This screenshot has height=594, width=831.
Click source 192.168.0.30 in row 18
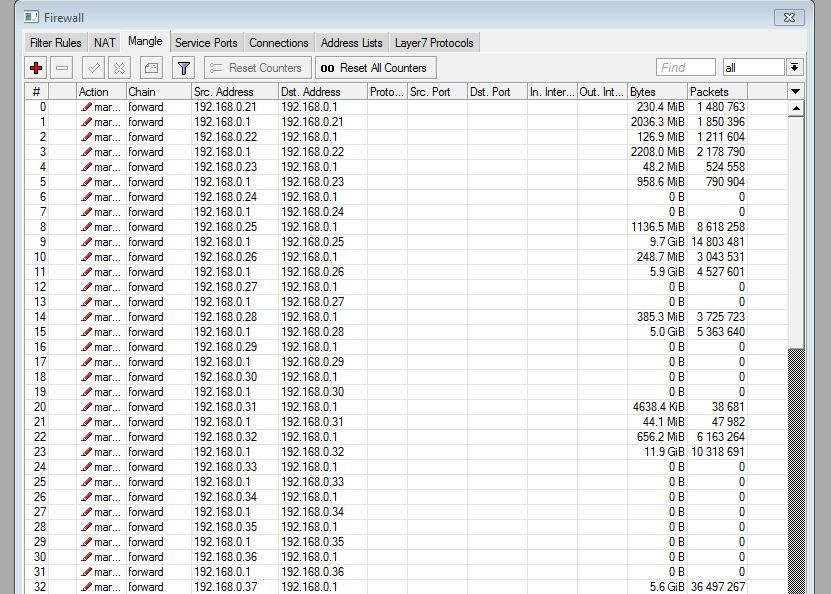coord(225,377)
